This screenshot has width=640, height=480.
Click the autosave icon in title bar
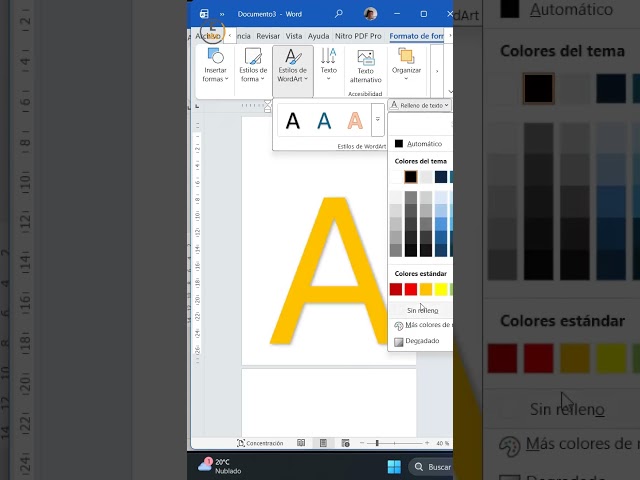coord(204,14)
